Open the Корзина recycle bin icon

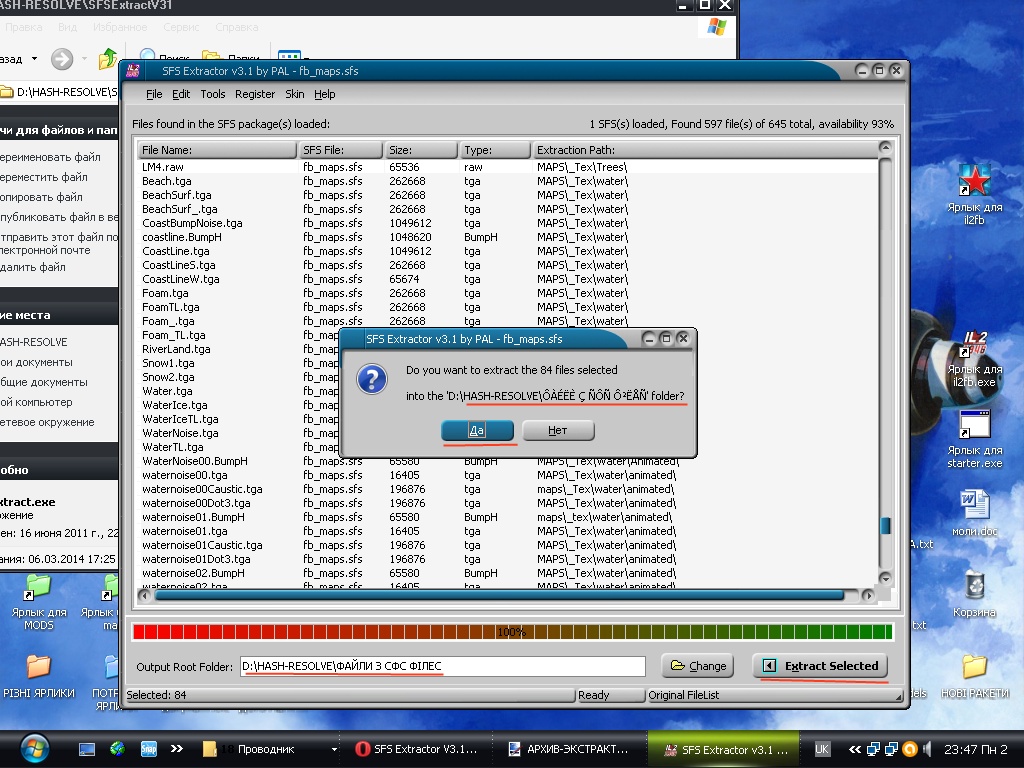[974, 594]
